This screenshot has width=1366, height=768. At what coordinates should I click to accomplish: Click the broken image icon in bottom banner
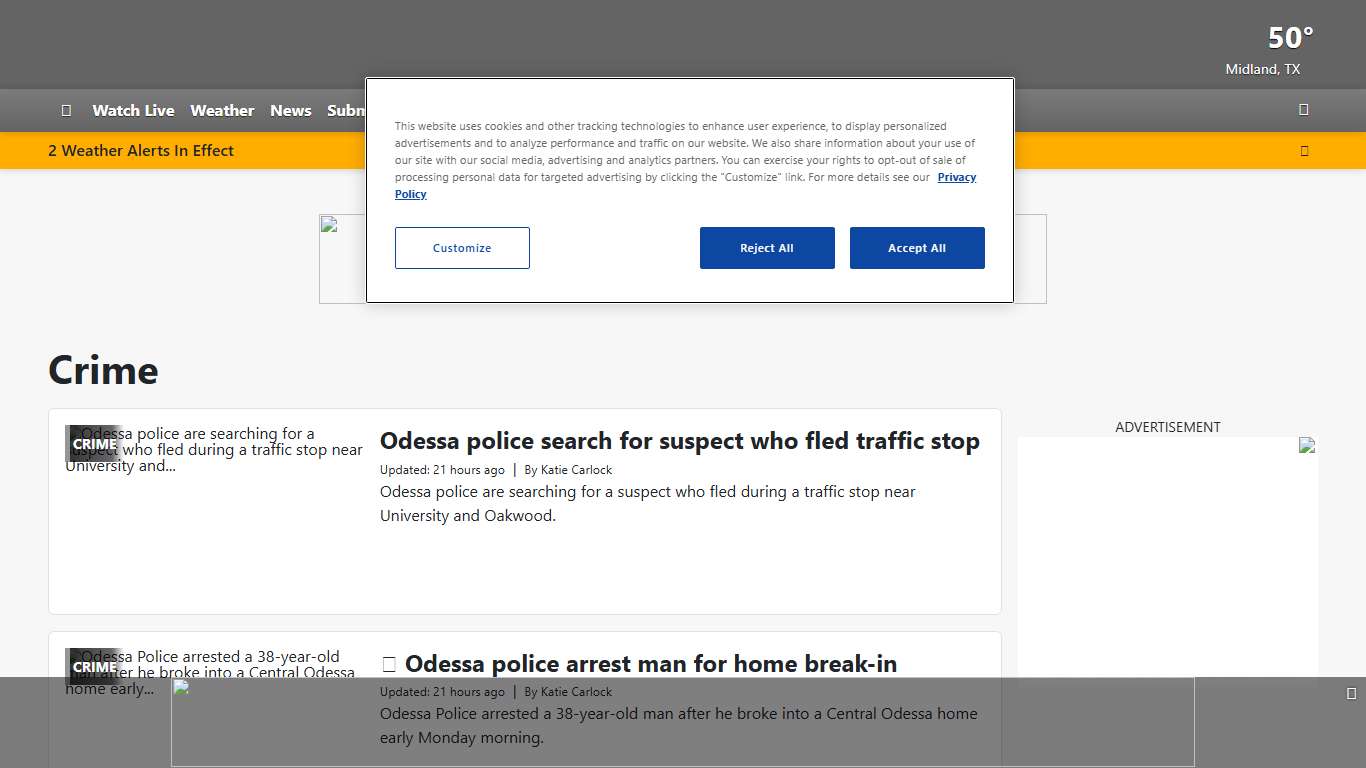[181, 687]
